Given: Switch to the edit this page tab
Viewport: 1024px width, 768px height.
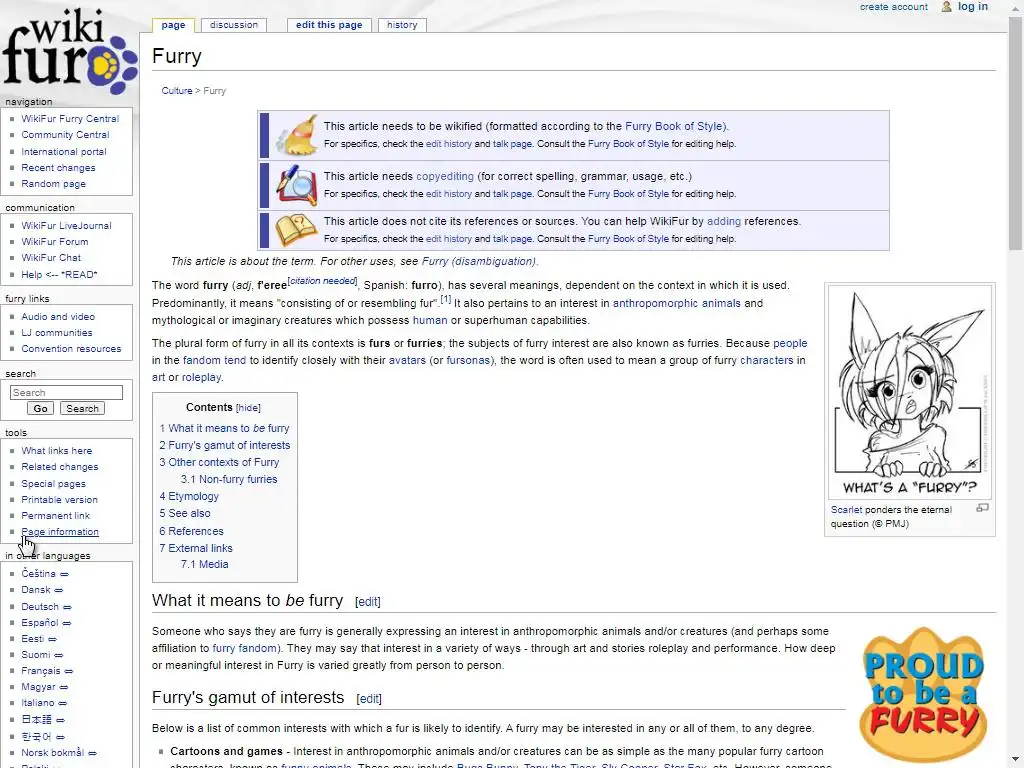Looking at the screenshot, I should tap(329, 25).
